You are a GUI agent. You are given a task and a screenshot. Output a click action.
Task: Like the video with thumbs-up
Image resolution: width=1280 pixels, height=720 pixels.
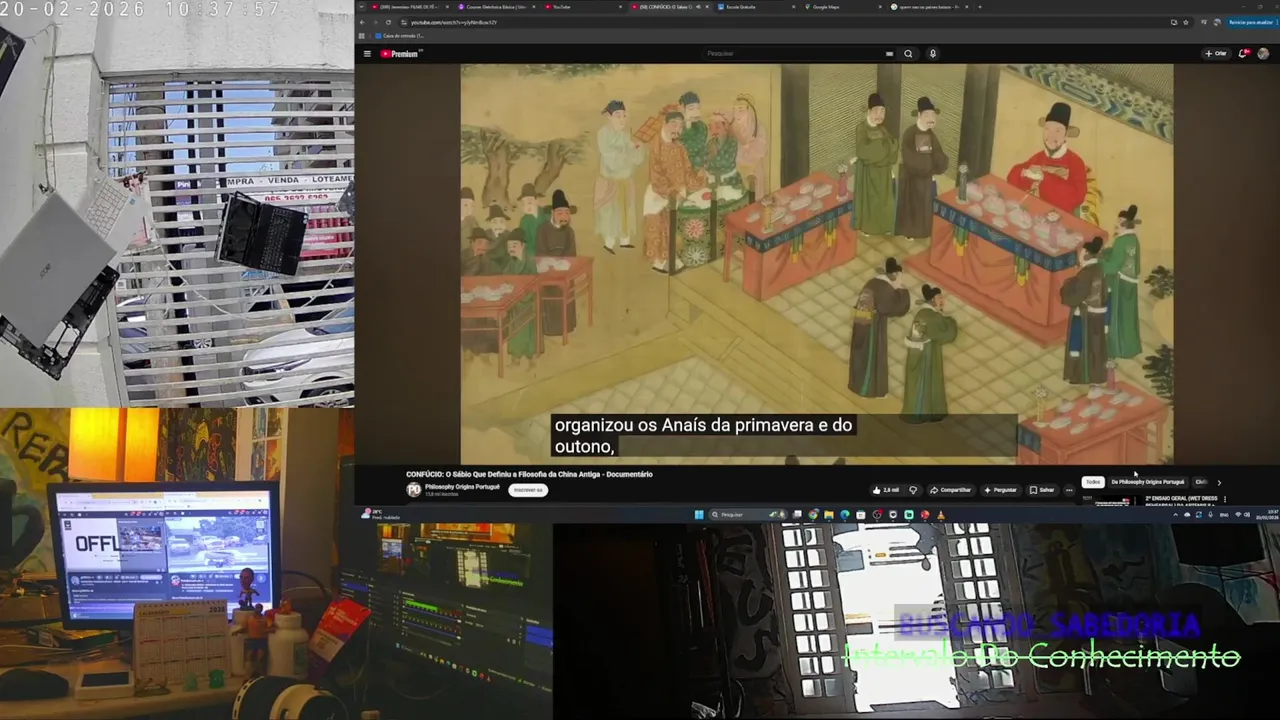(x=886, y=490)
